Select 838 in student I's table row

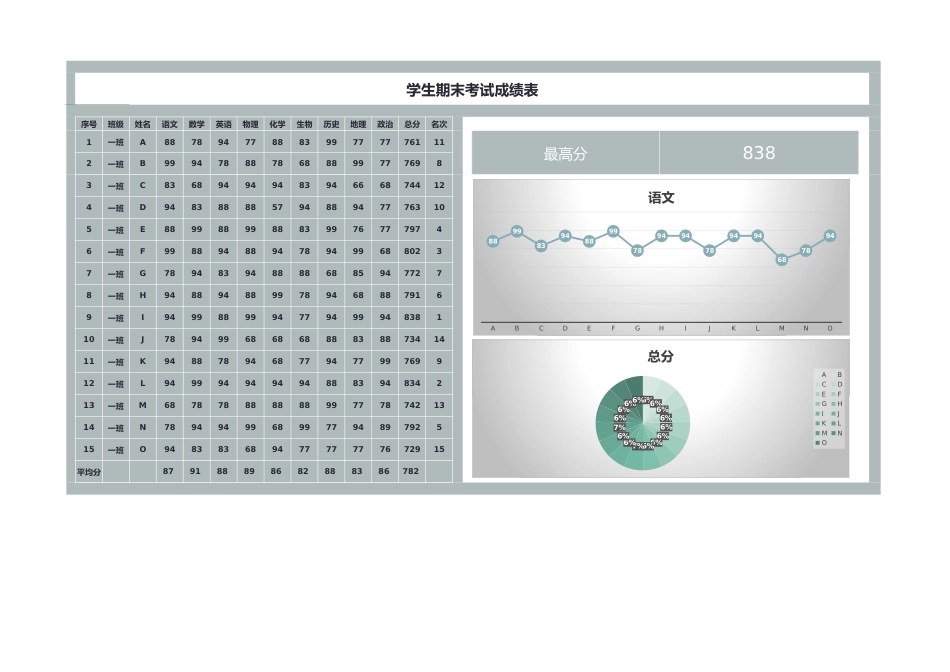pos(412,318)
